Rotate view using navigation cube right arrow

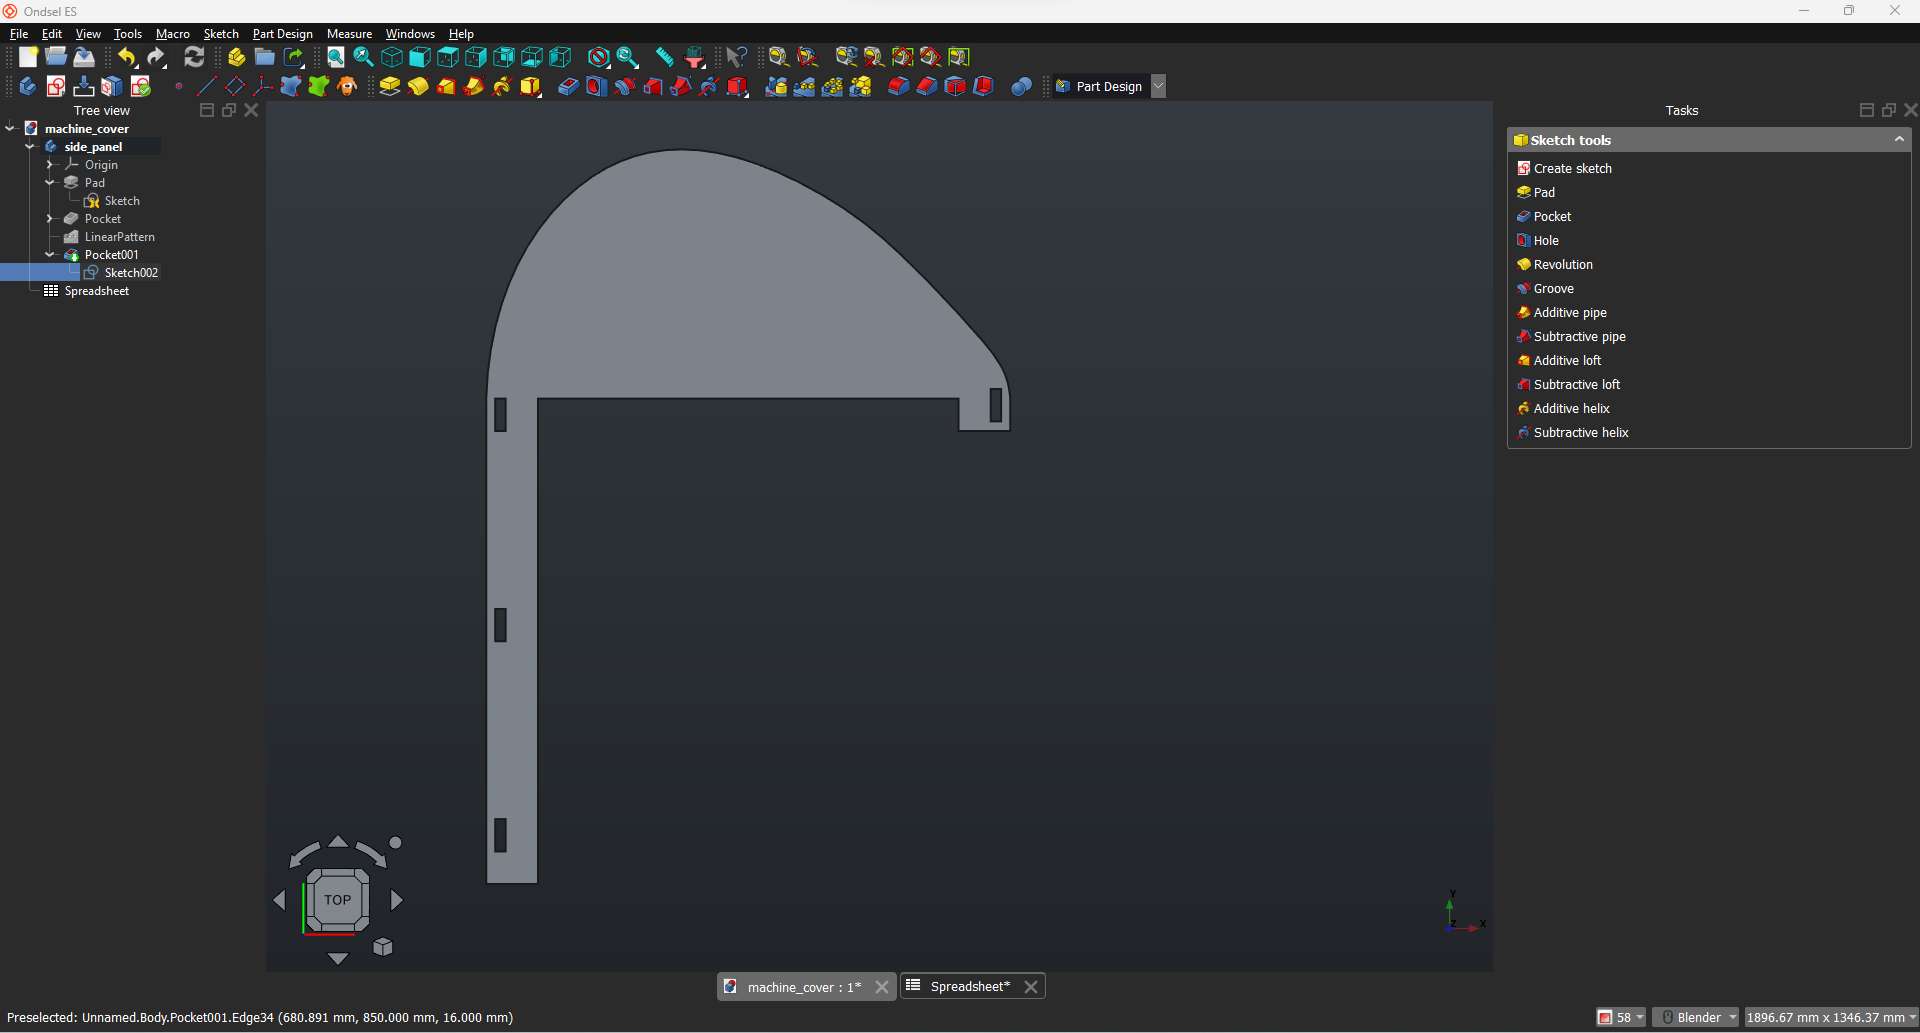coord(397,900)
